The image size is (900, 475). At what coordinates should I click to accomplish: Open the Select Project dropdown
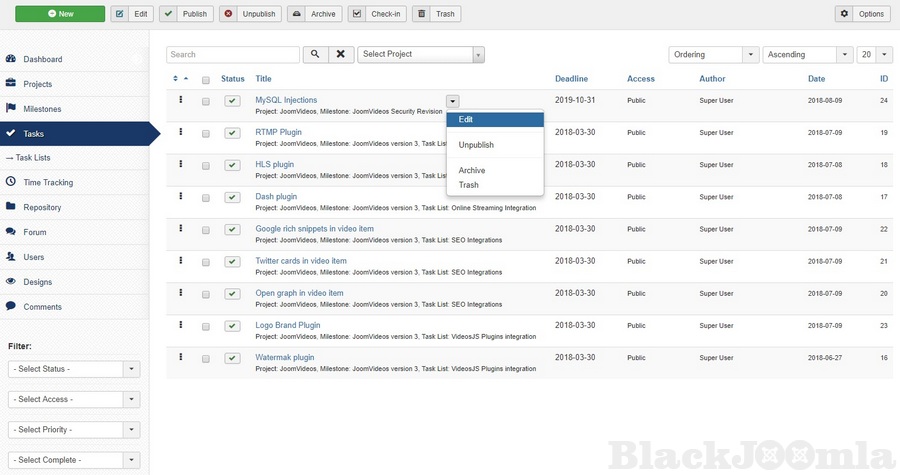click(421, 54)
